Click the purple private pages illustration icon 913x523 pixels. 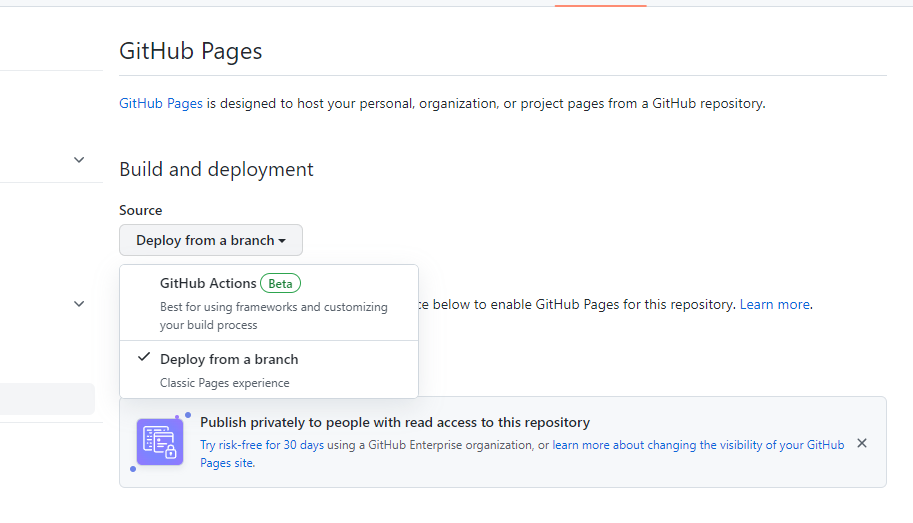coord(160,441)
